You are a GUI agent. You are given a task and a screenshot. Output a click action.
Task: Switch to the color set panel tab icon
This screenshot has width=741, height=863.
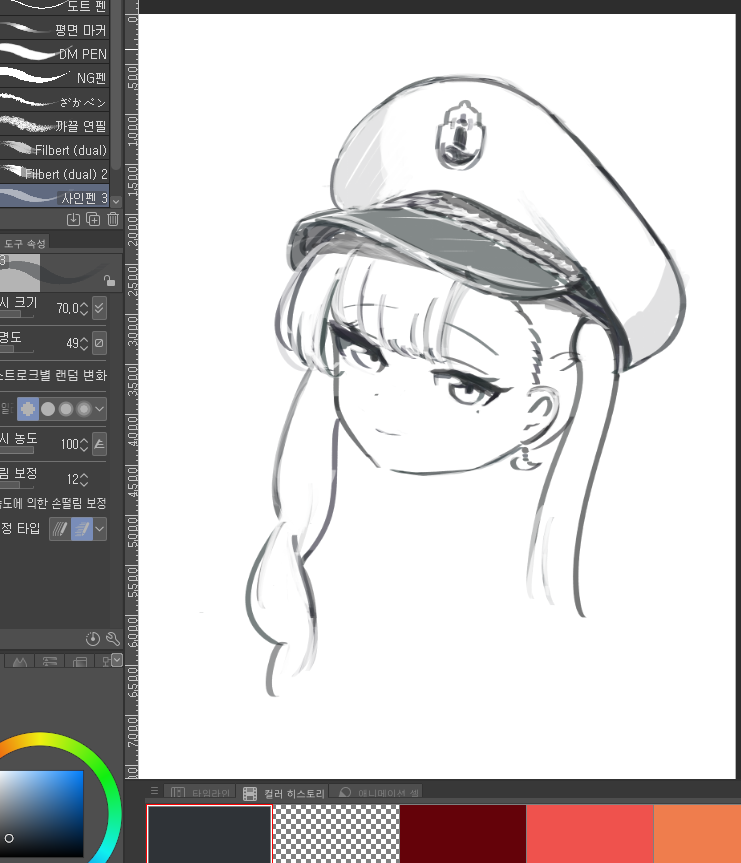(x=80, y=661)
